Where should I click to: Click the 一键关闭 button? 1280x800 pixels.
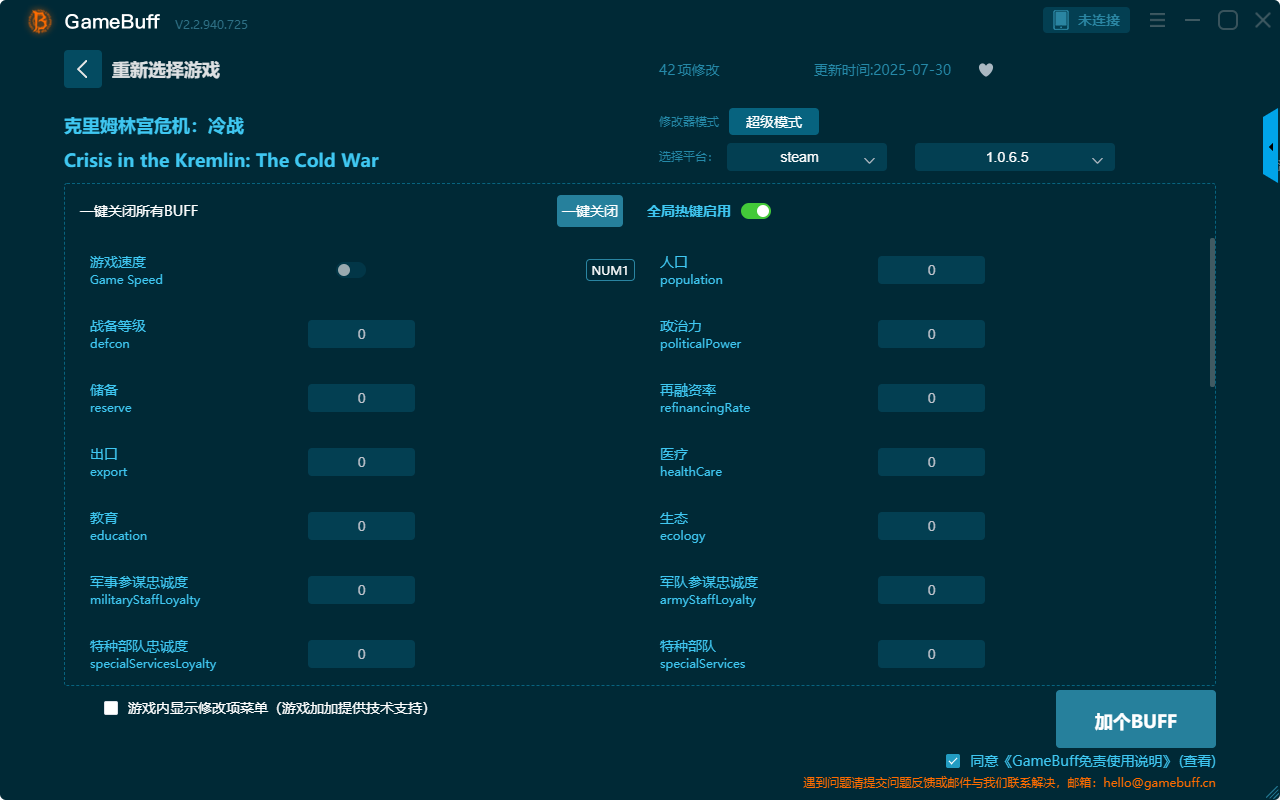pos(590,211)
